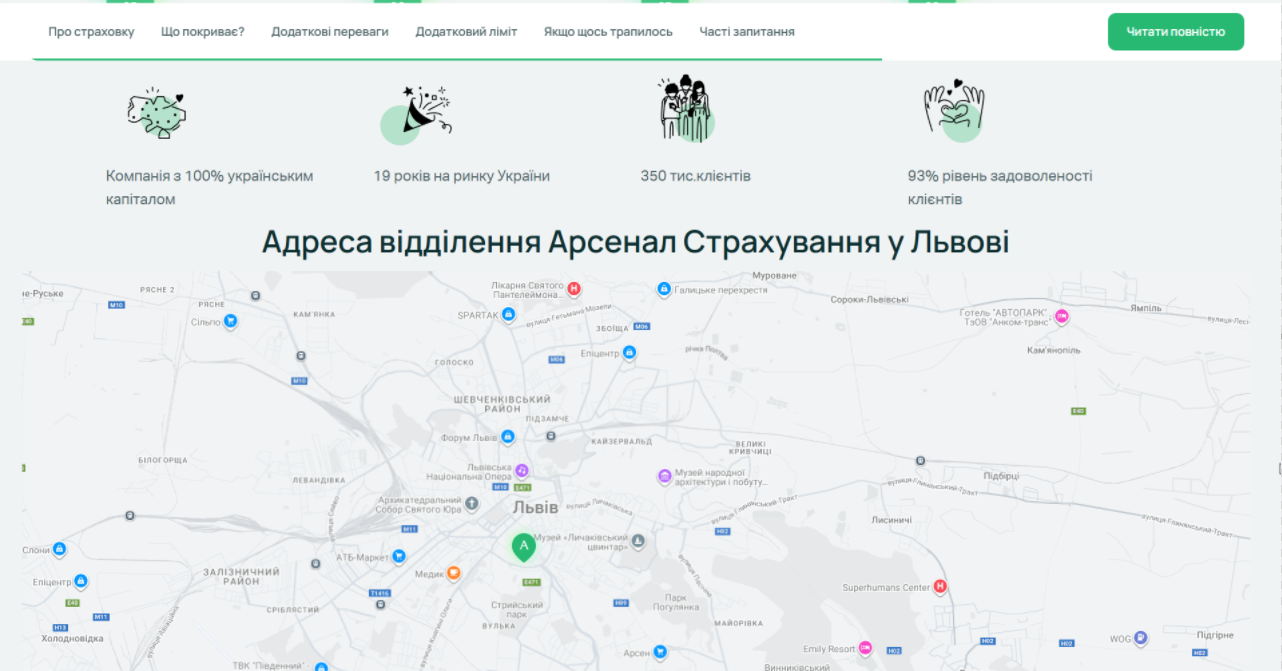Image resolution: width=1282 pixels, height=671 pixels.
Task: Select 'Додатковий ліміт' nav item
Action: (x=466, y=32)
